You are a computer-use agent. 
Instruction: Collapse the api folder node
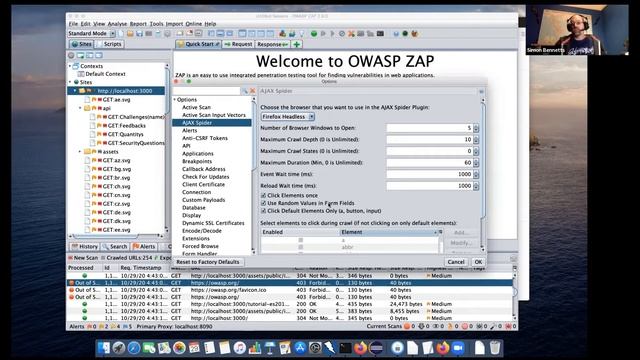80,108
